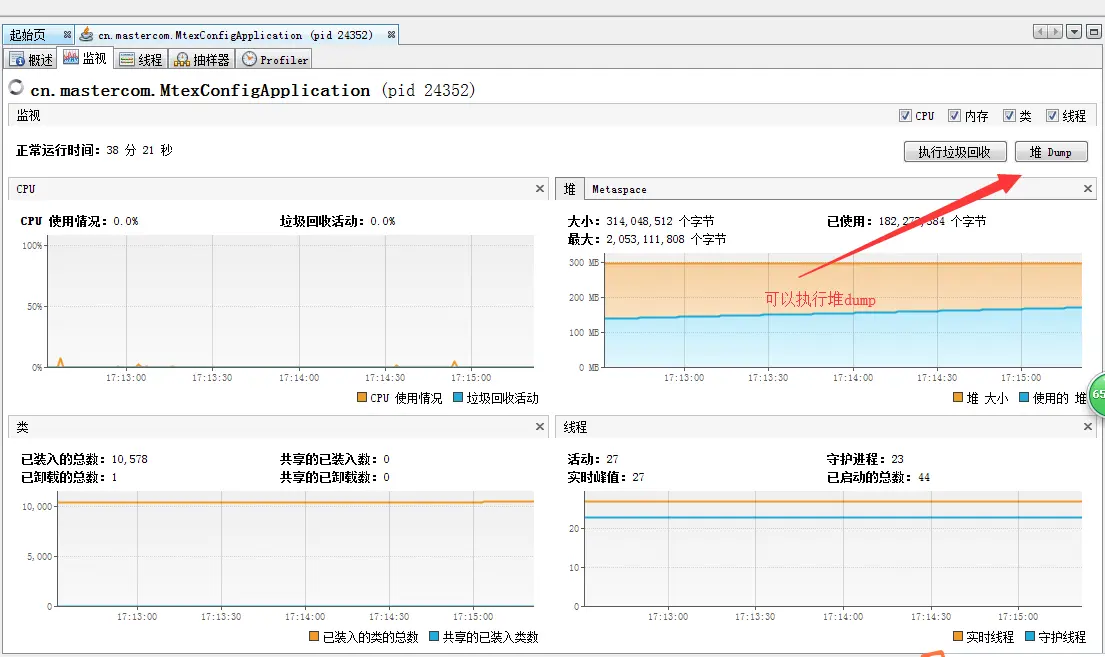Switch to the 概述 overview tab
1105x657 pixels.
(x=31, y=59)
